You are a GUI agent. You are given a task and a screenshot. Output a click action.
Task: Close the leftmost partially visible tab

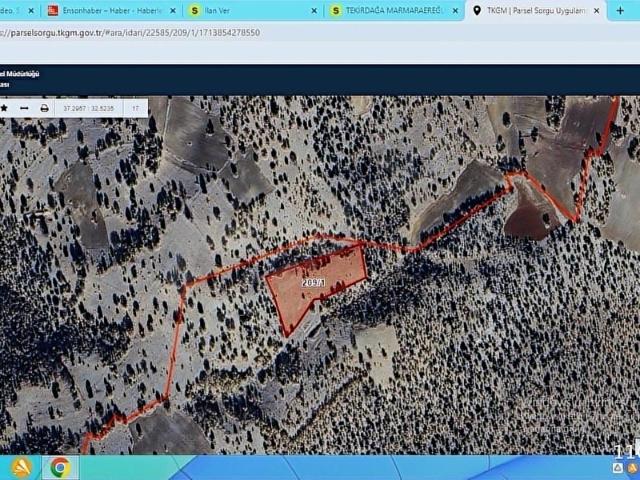tap(31, 11)
